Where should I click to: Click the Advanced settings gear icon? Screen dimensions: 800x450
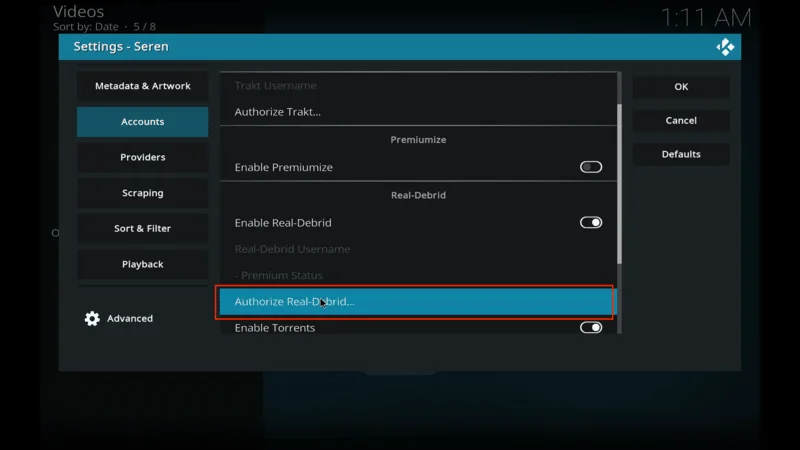[x=92, y=318]
